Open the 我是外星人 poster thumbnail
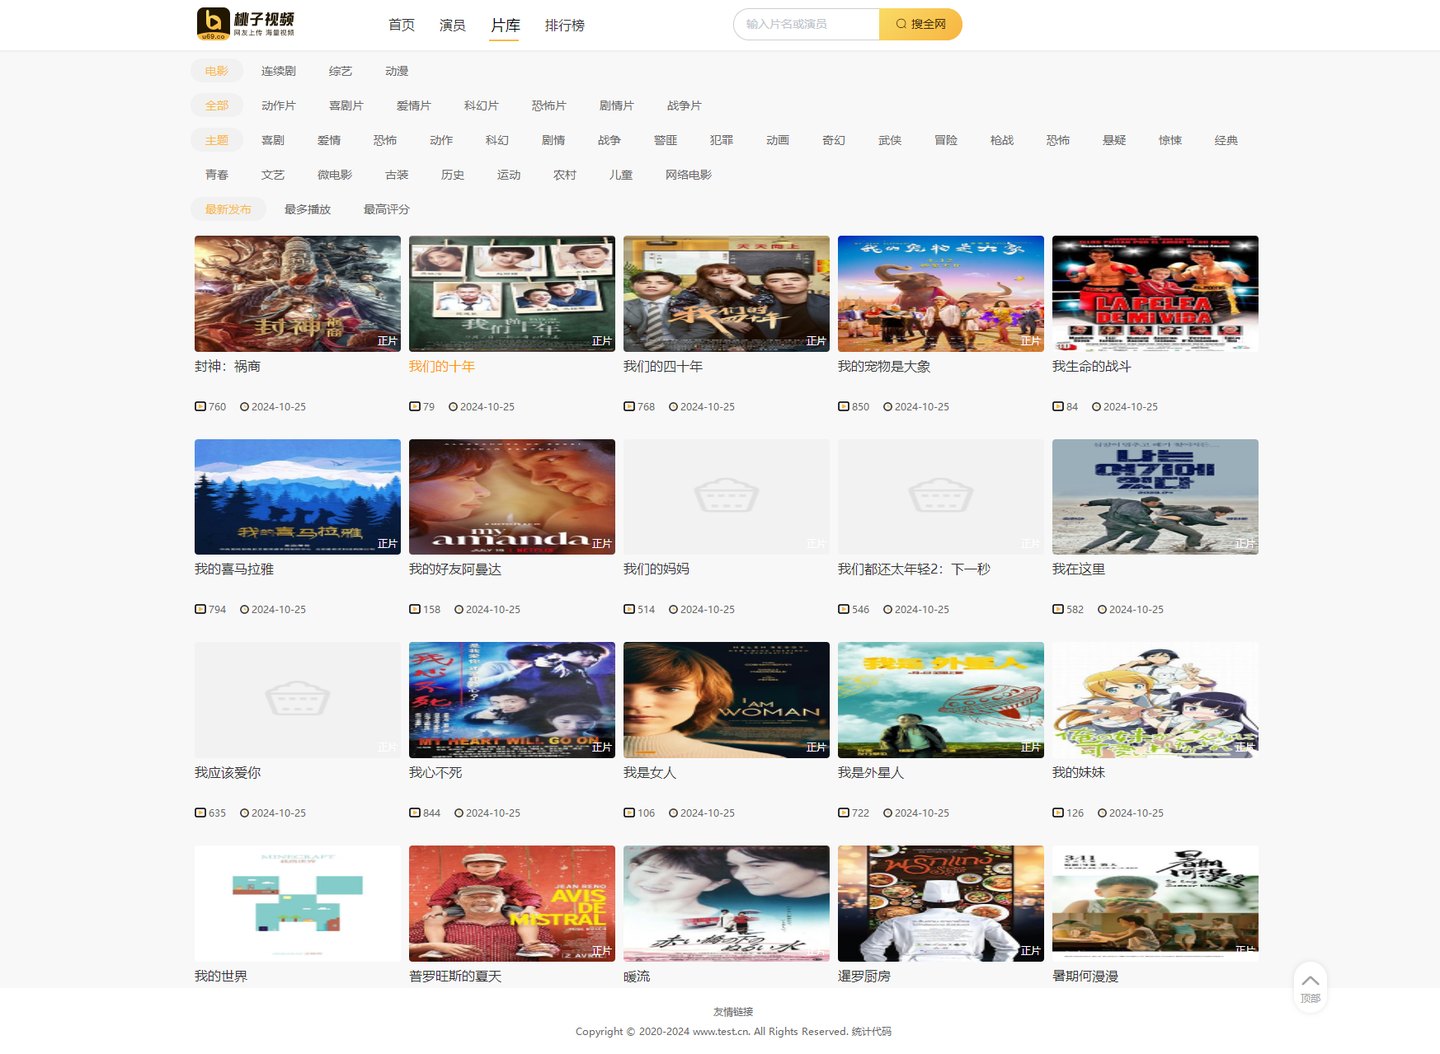 [941, 700]
